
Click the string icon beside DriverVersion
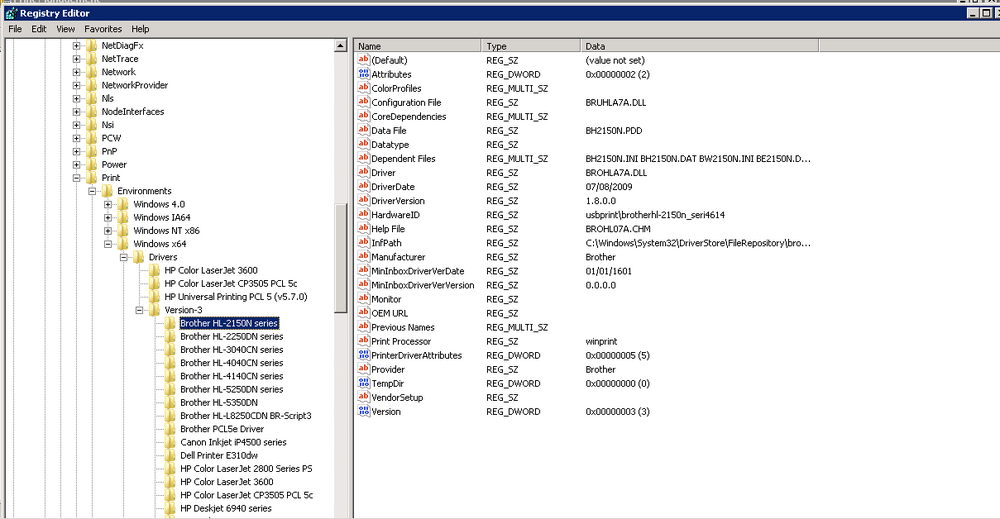pyautogui.click(x=364, y=200)
